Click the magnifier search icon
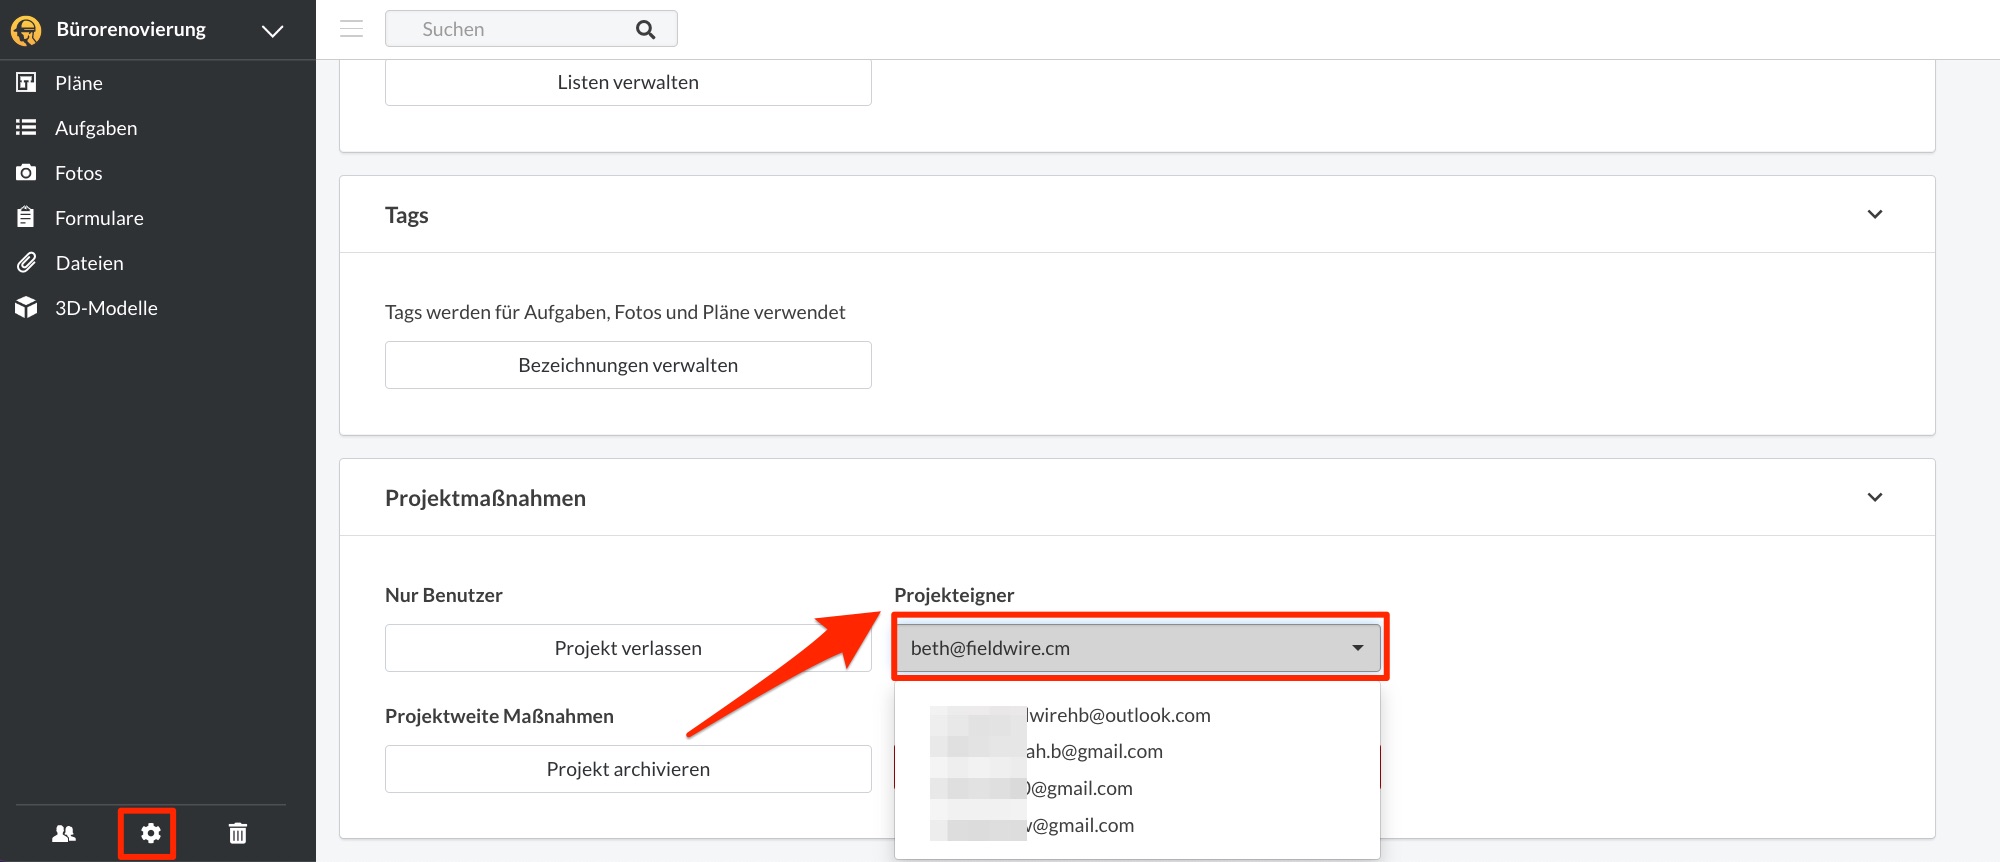 pyautogui.click(x=646, y=30)
